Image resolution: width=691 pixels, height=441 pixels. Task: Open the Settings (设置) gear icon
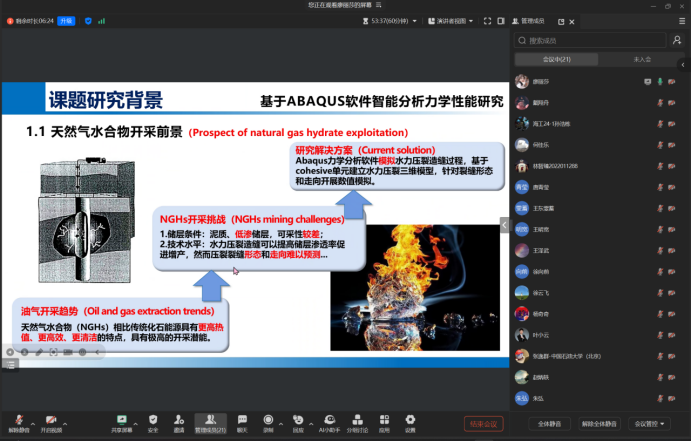[x=410, y=420]
